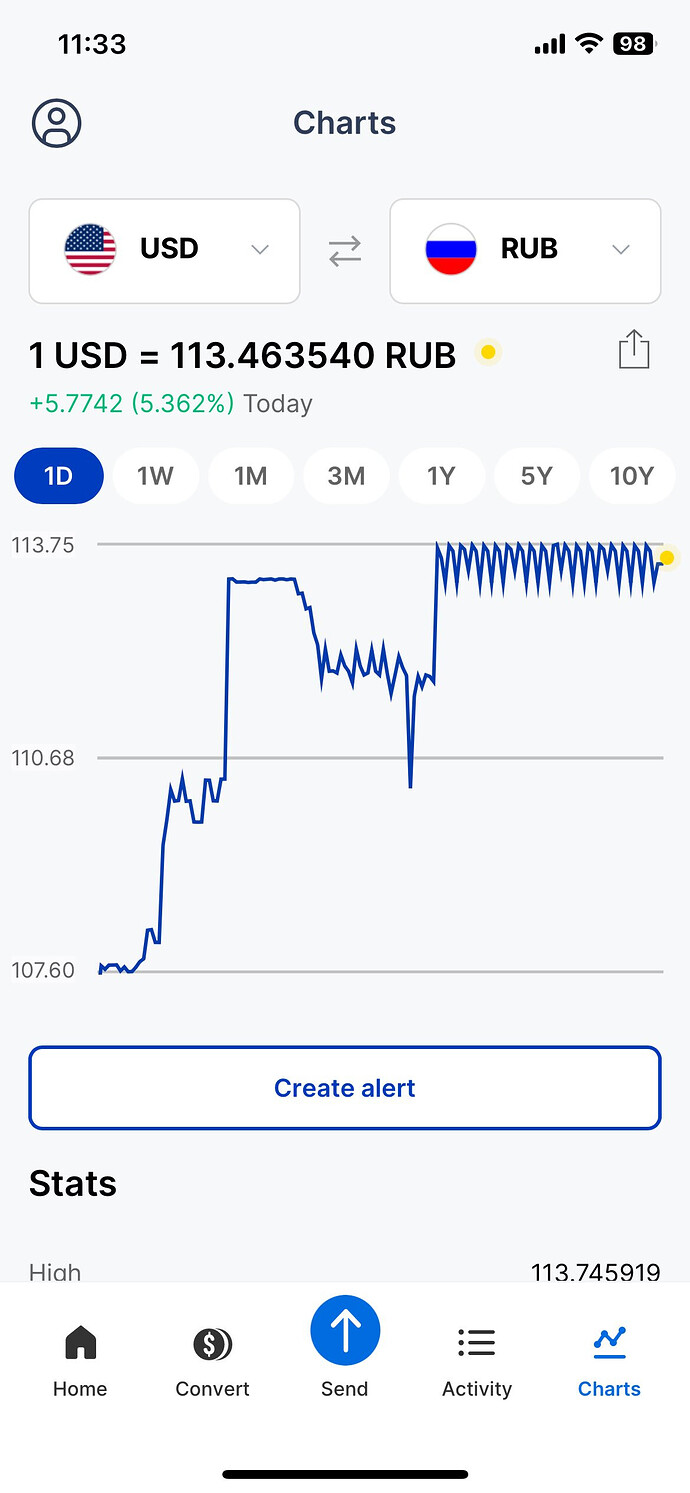Viewport: 690px width, 1493px height.
Task: Select the Charts graph icon
Action: tap(609, 1342)
